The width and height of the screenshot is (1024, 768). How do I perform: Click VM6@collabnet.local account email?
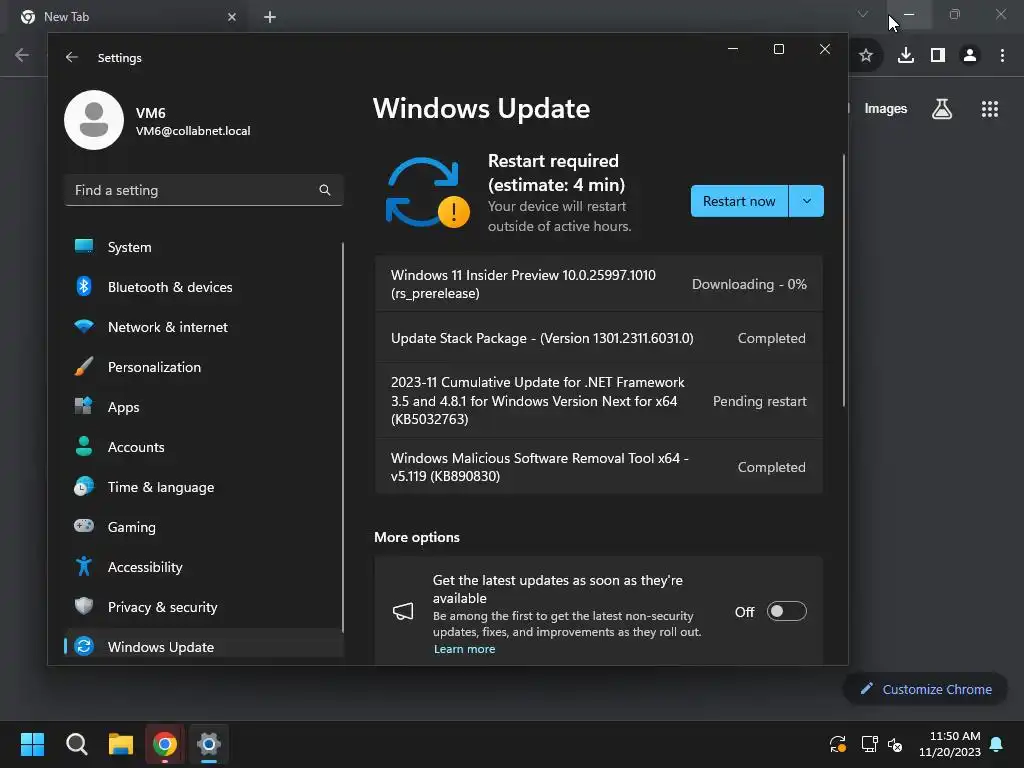coord(193,131)
